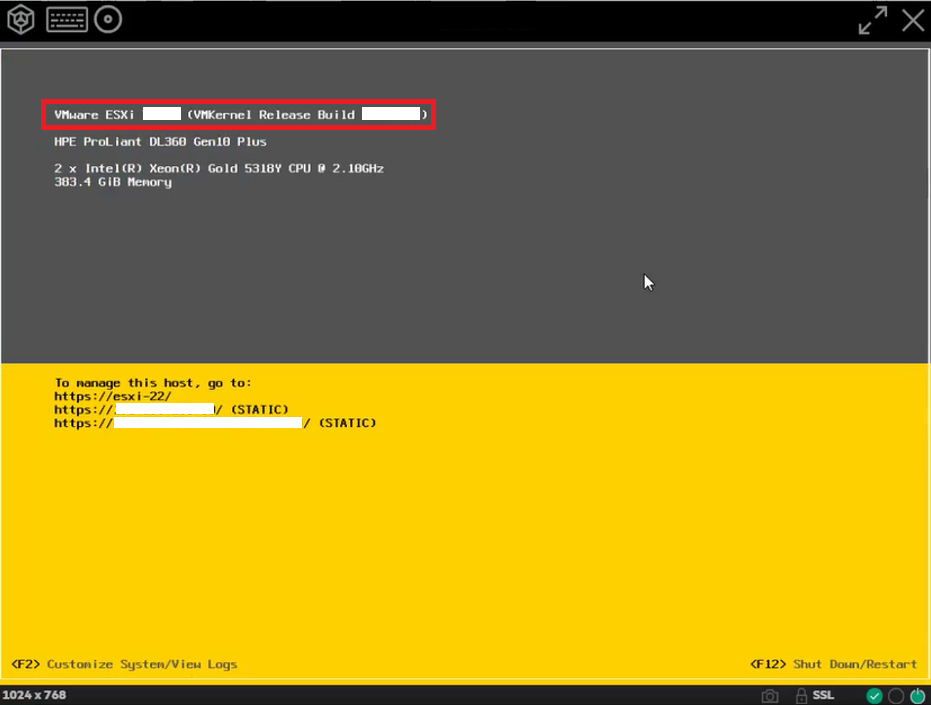Screen dimensions: 931x705
Task: Click the SSL label in status bar
Action: (823, 695)
